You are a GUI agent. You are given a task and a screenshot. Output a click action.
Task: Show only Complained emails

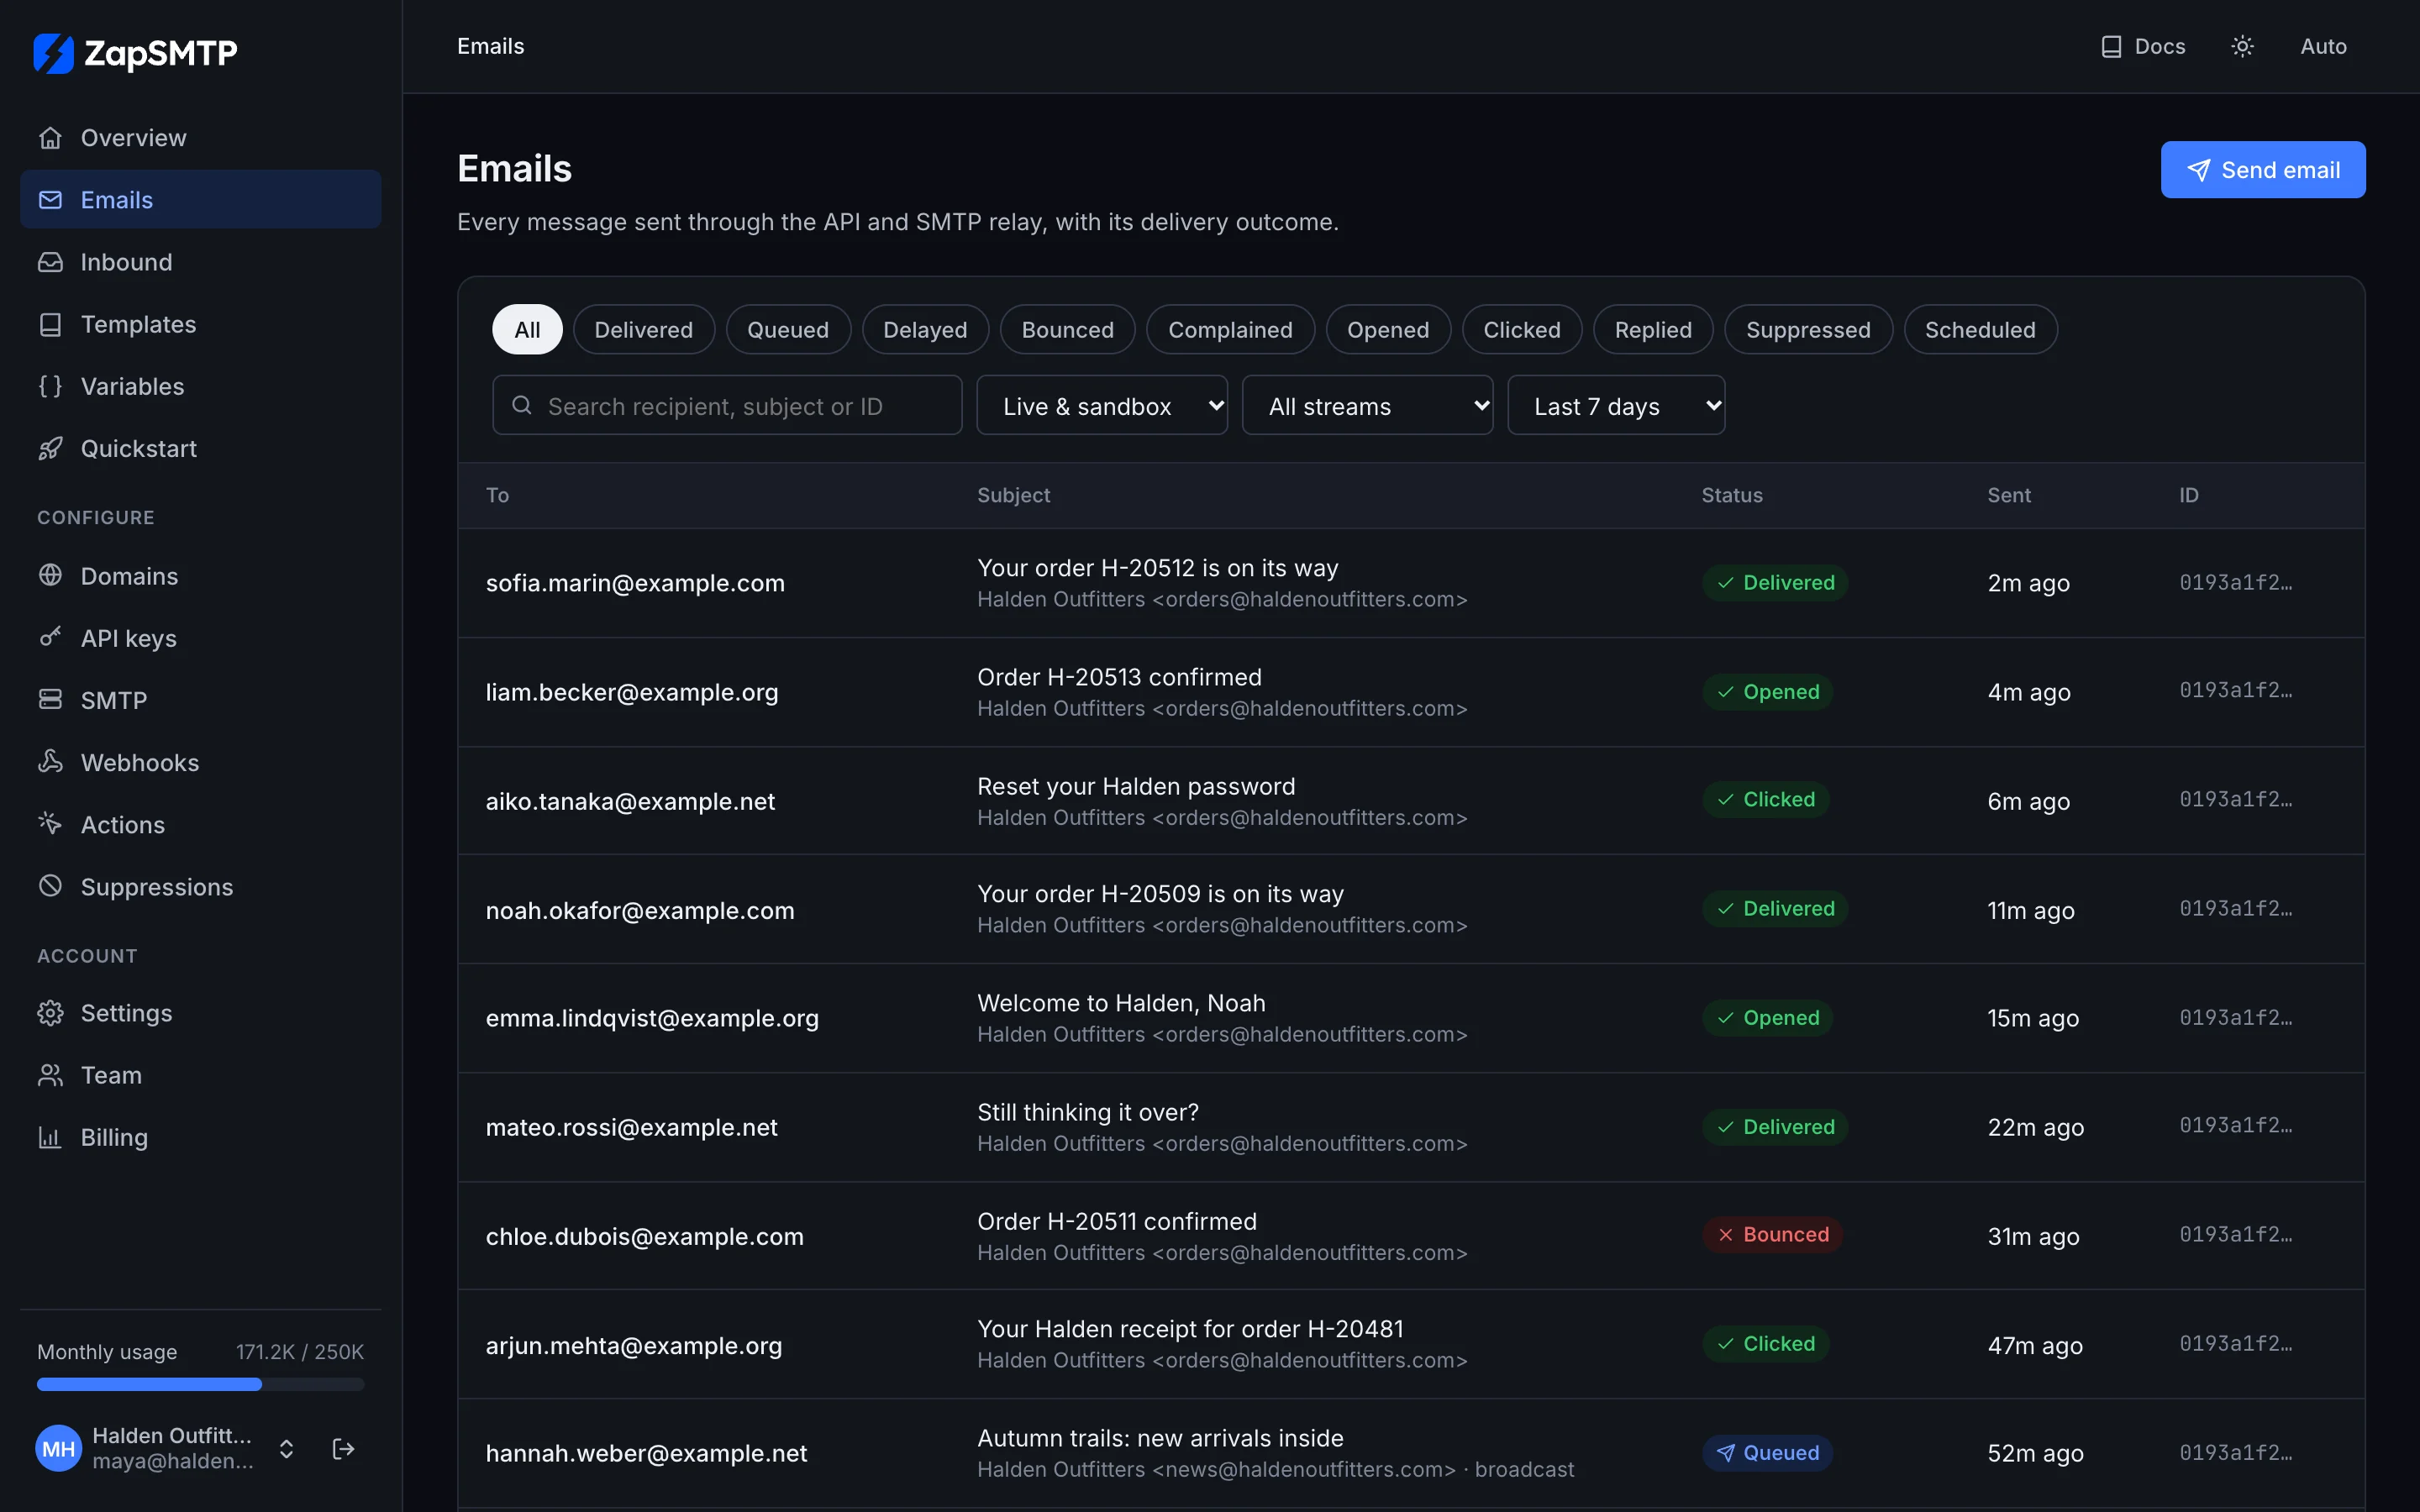1230,329
